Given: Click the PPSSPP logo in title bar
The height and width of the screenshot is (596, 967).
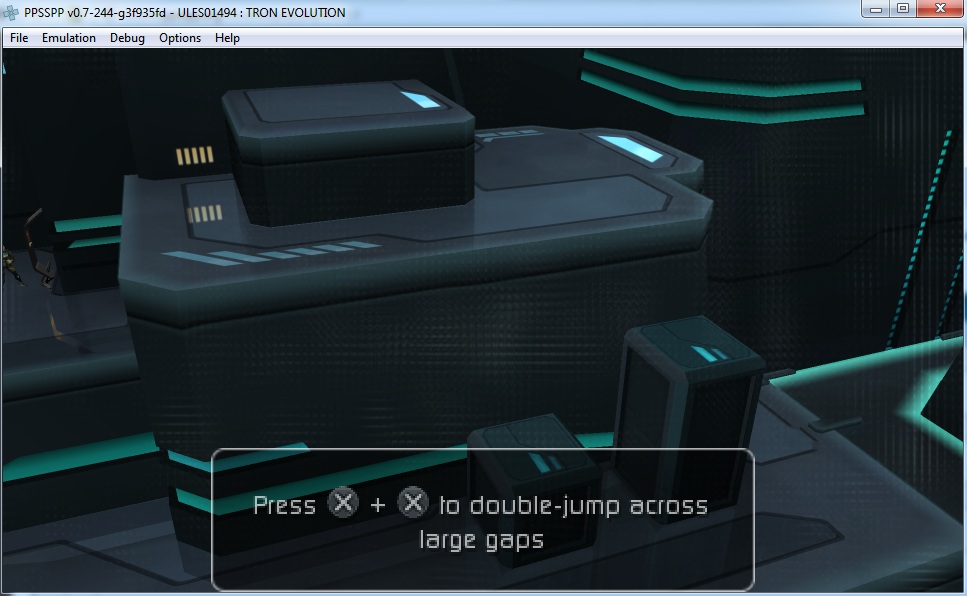Looking at the screenshot, I should [x=12, y=12].
